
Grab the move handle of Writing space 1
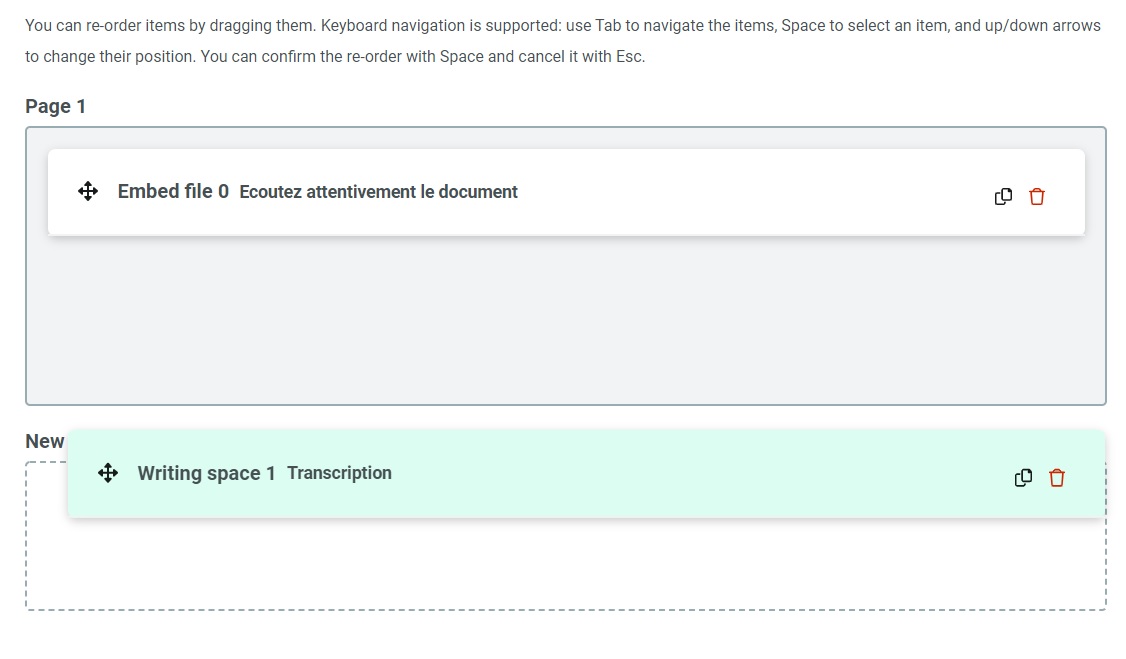click(x=108, y=473)
